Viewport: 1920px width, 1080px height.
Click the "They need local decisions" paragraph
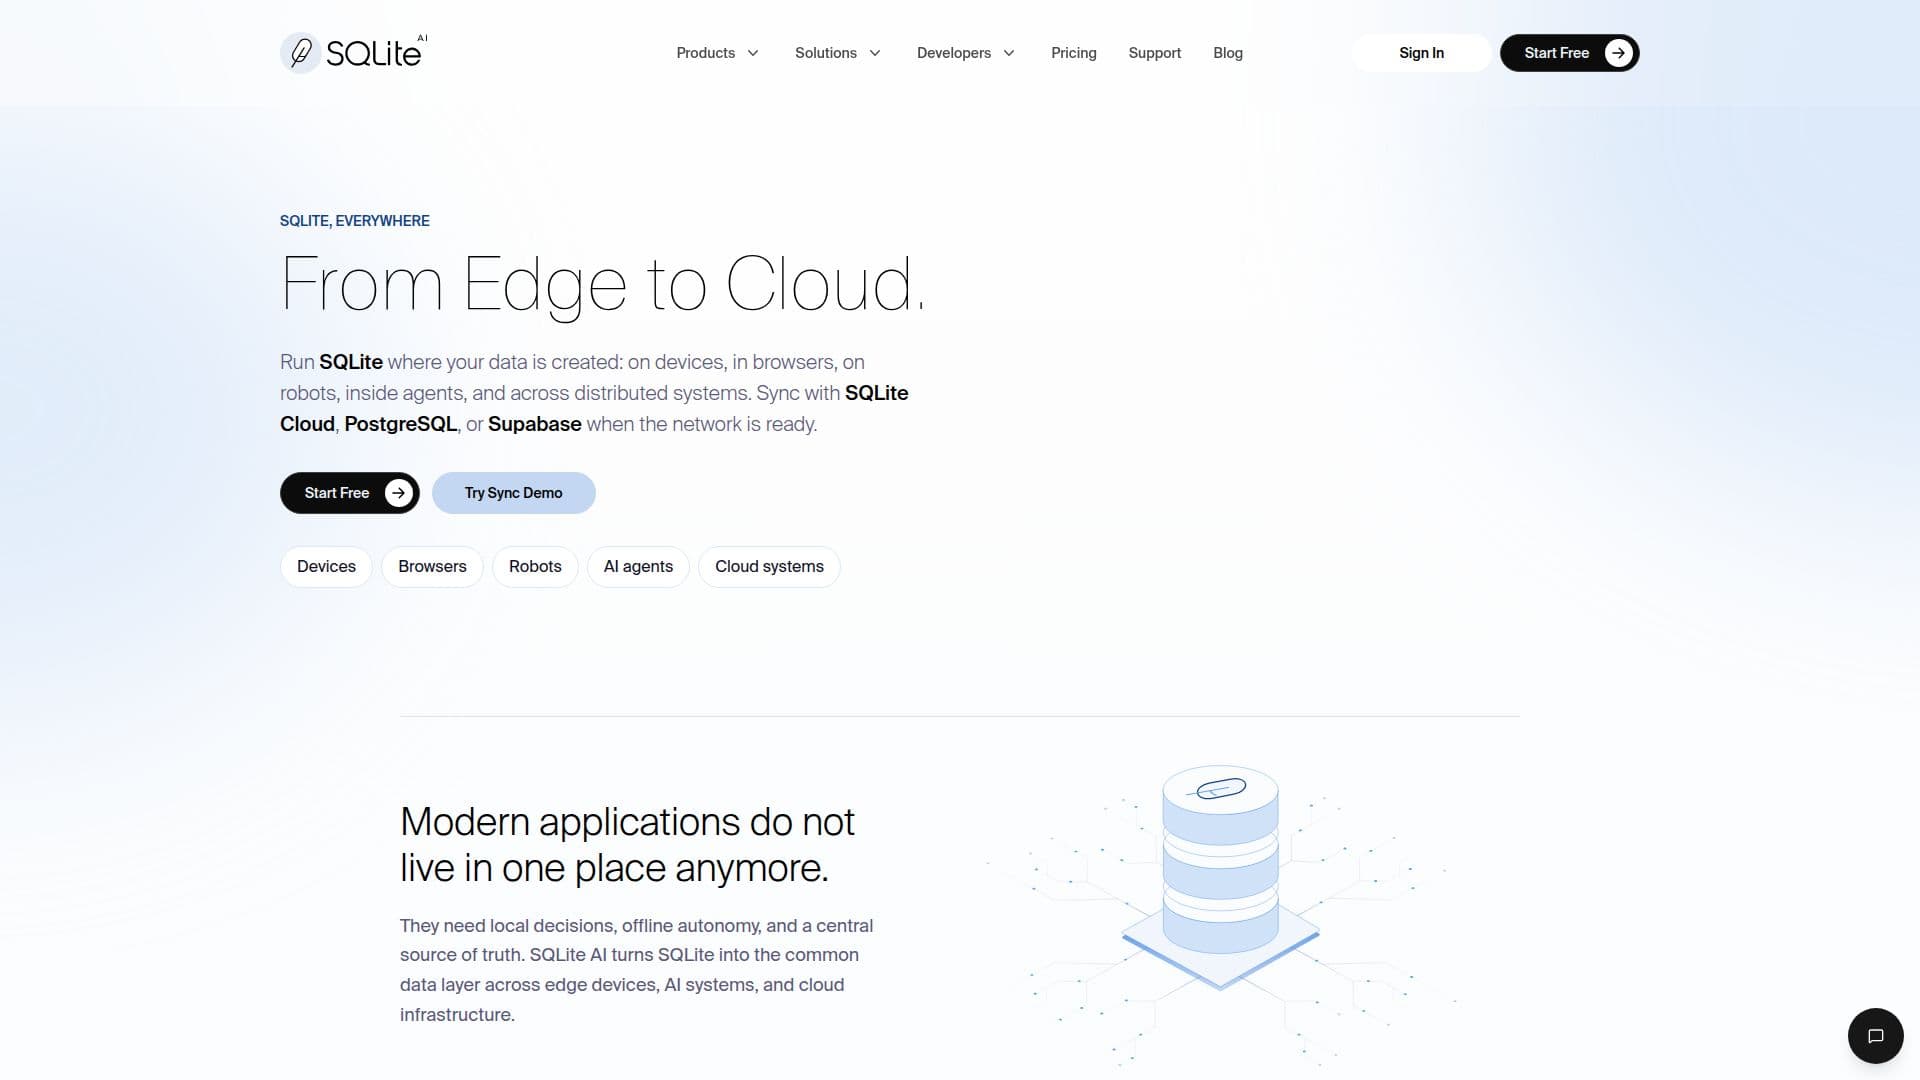pyautogui.click(x=637, y=970)
